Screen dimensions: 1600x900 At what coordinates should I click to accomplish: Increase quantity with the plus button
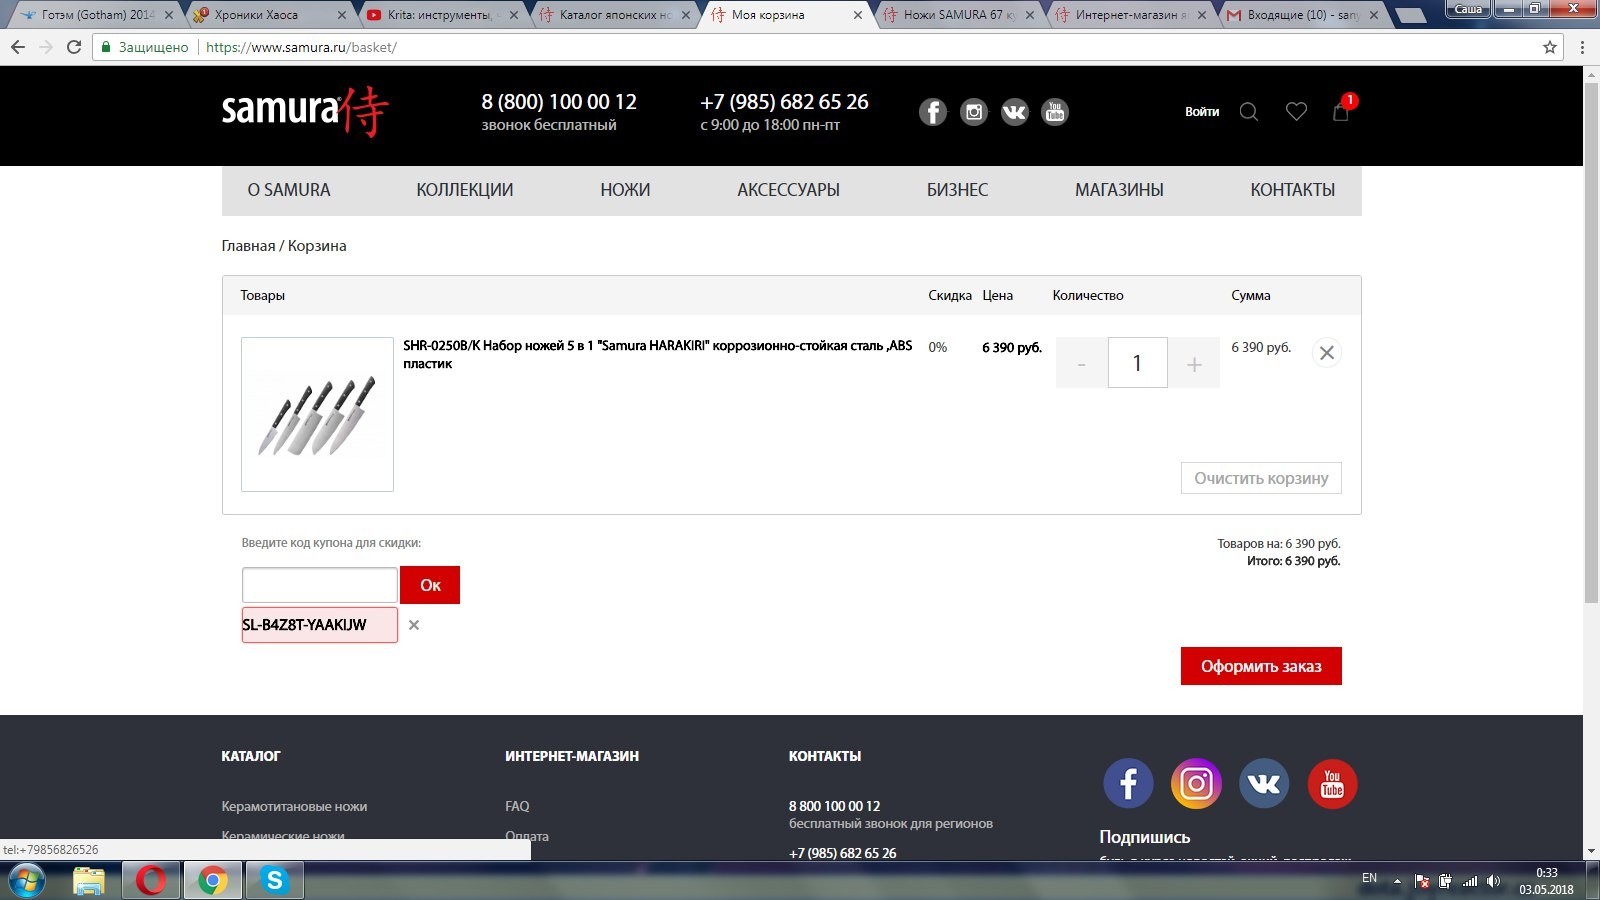coord(1194,364)
